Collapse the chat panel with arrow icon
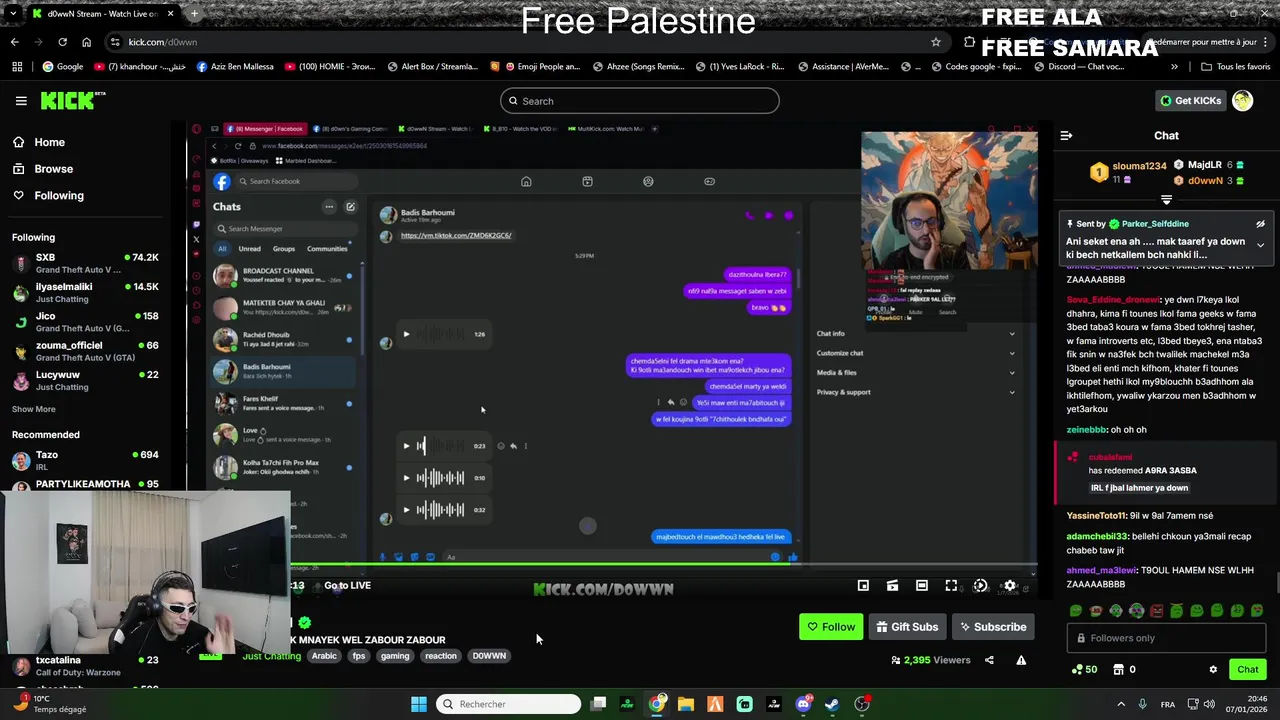 [1066, 135]
